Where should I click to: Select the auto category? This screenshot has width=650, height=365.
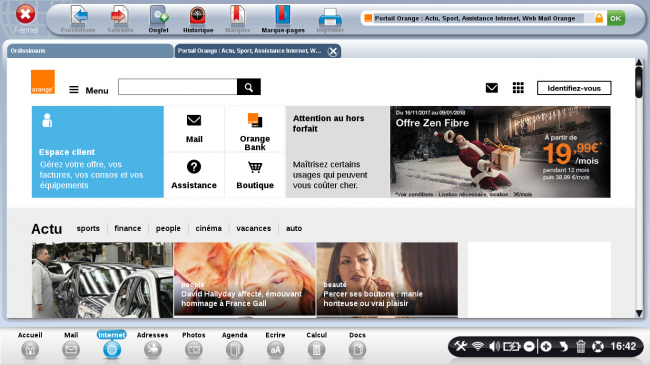[294, 228]
